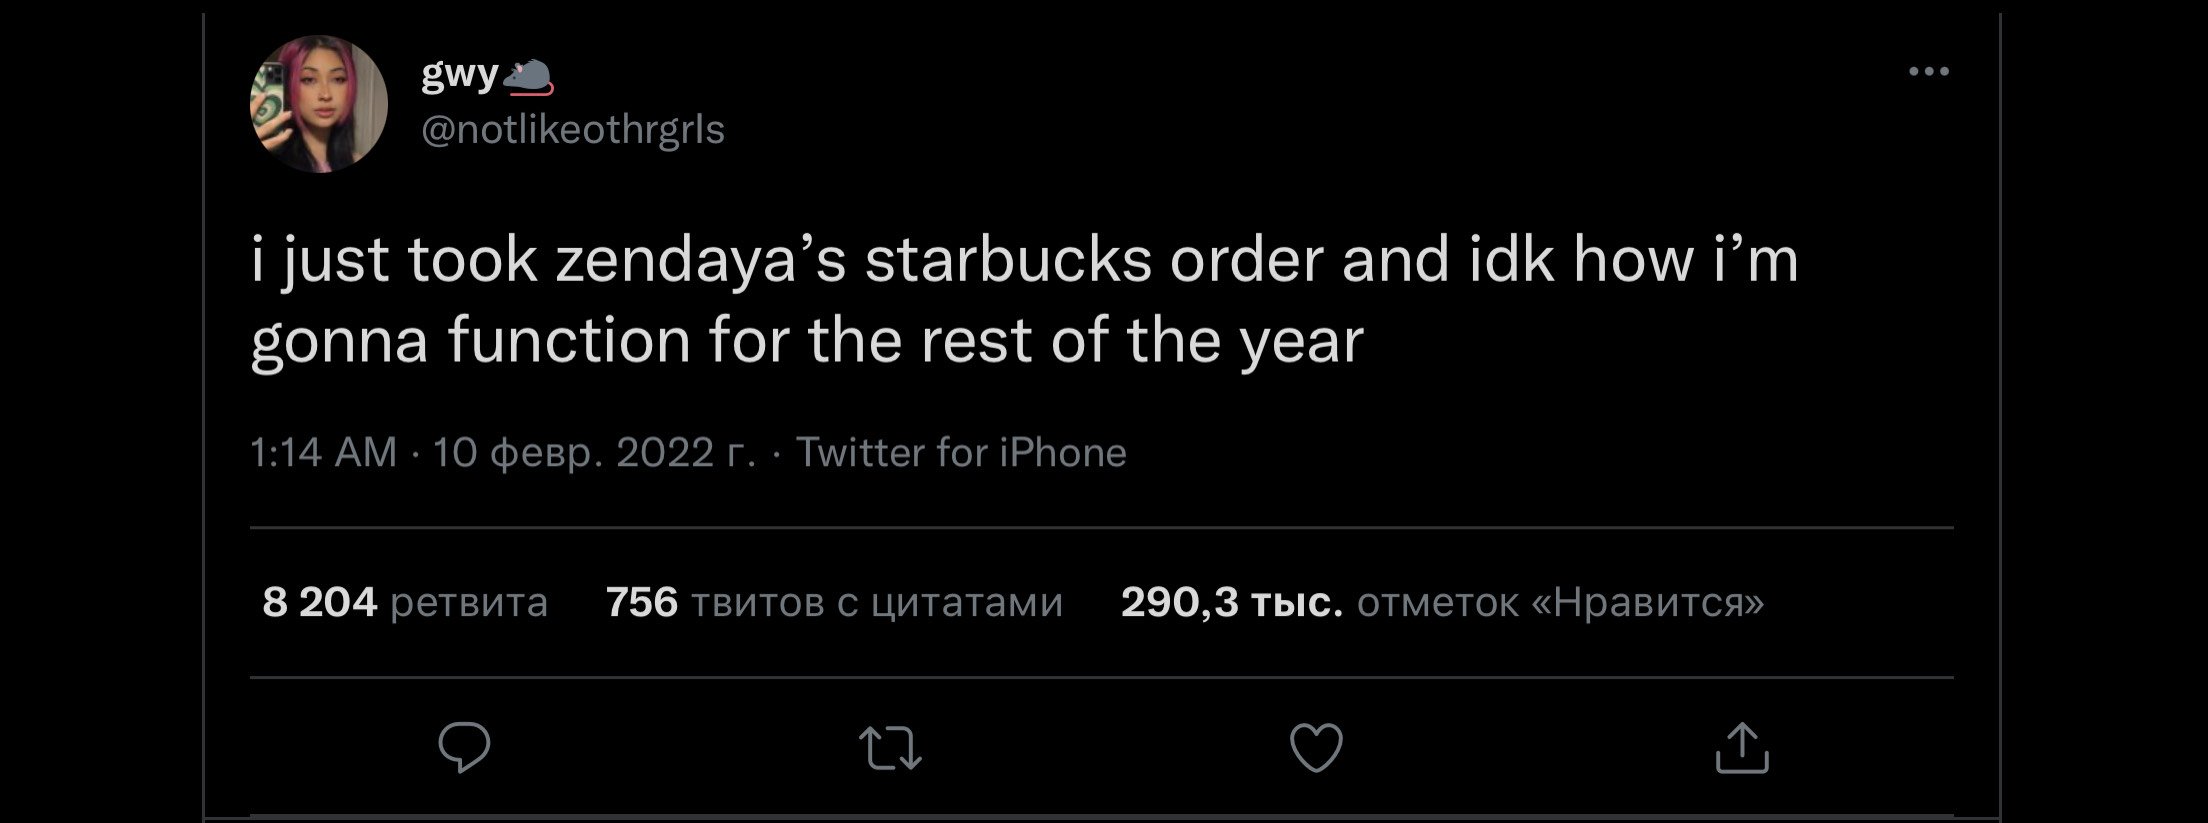2208x823 pixels.
Task: Click the ретвита label
Action: click(x=469, y=602)
